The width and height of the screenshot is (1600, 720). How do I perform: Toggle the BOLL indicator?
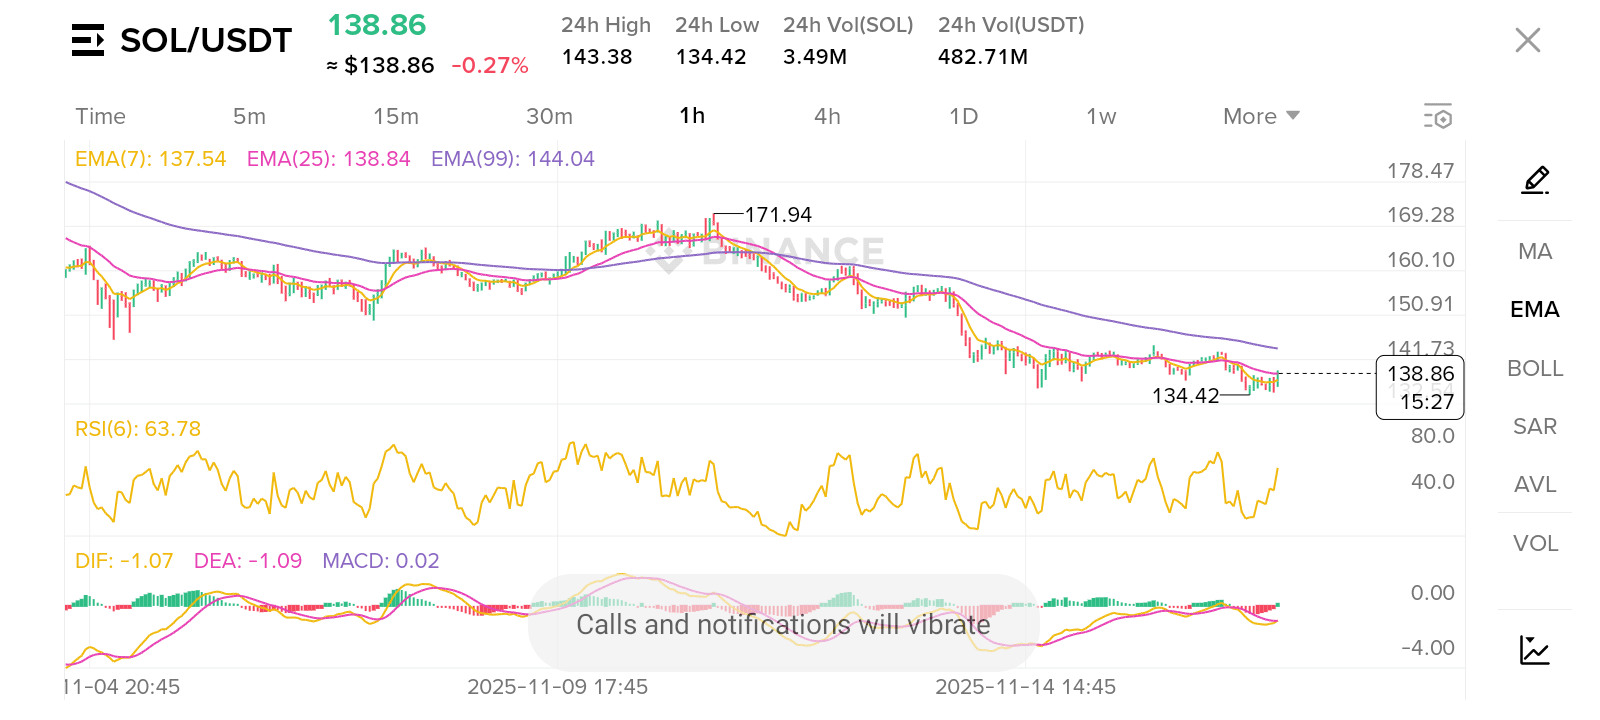pyautogui.click(x=1535, y=368)
